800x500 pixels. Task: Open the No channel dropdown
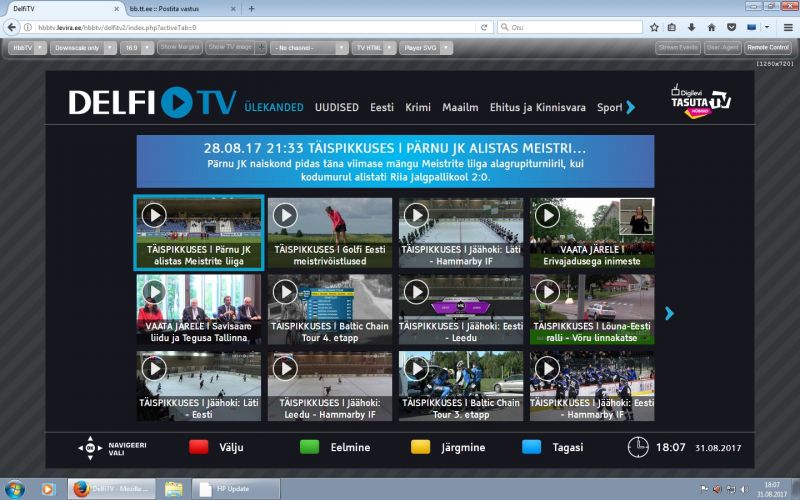click(x=309, y=48)
